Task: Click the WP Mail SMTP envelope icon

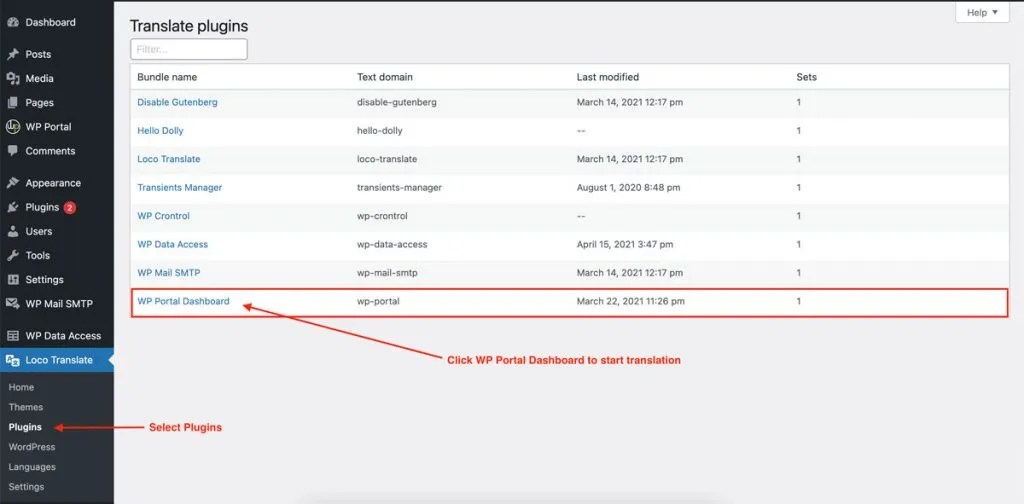Action: pyautogui.click(x=12, y=304)
